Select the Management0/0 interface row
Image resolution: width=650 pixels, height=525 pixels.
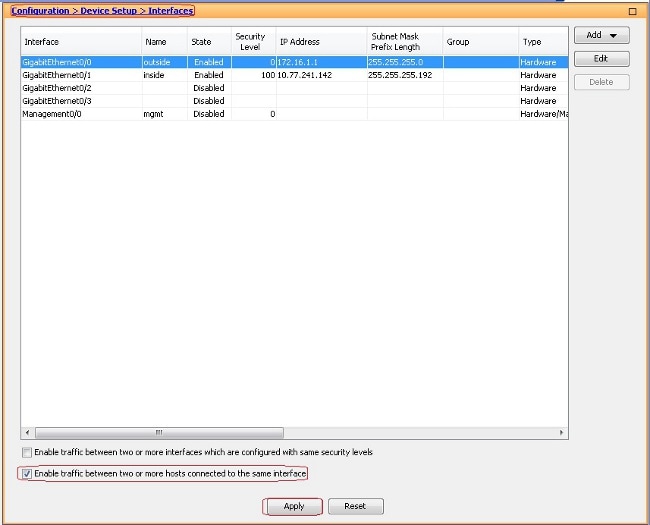(80, 114)
